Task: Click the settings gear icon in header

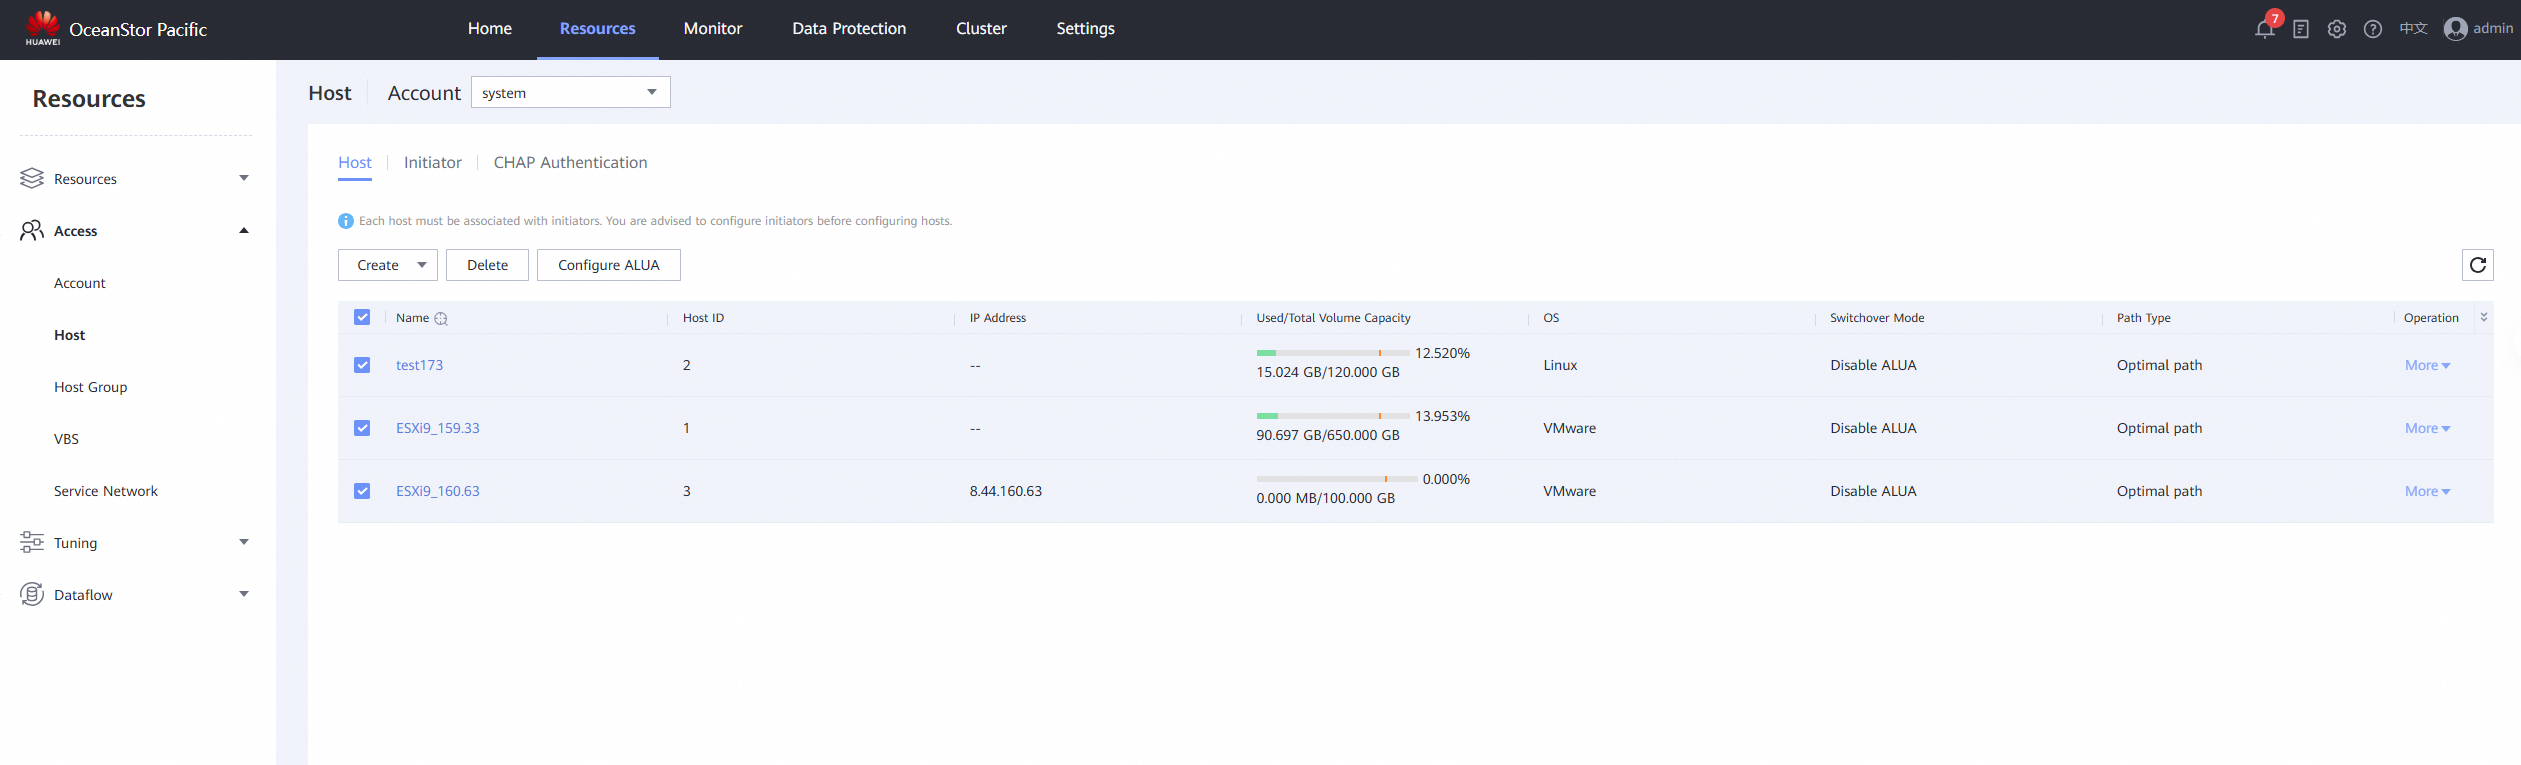Action: (2337, 29)
